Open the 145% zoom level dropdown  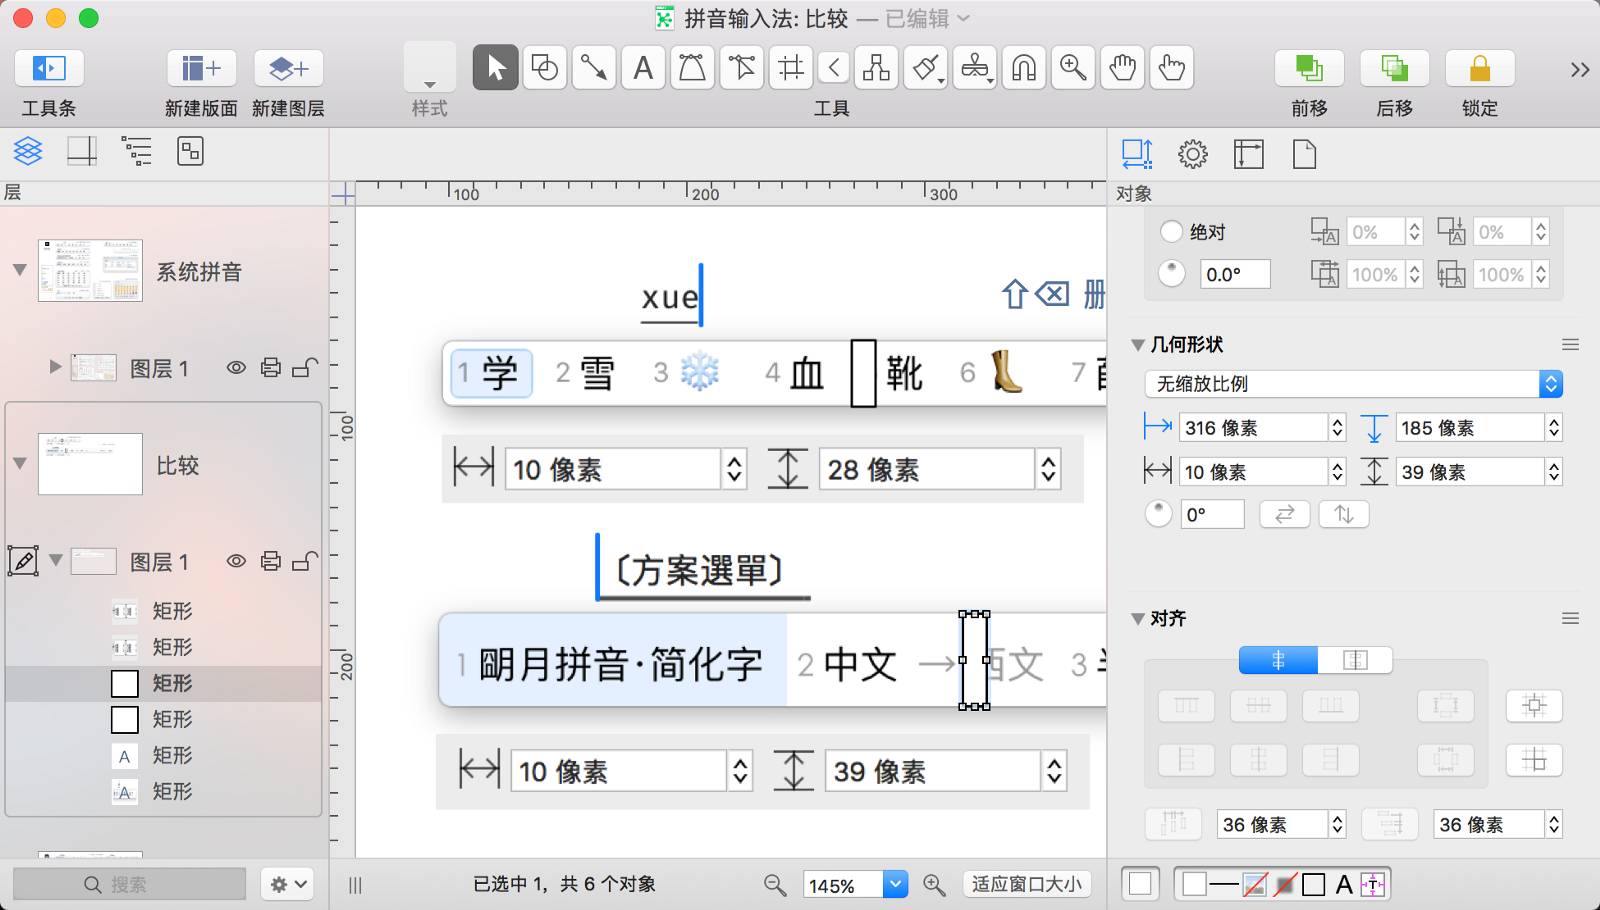(895, 884)
